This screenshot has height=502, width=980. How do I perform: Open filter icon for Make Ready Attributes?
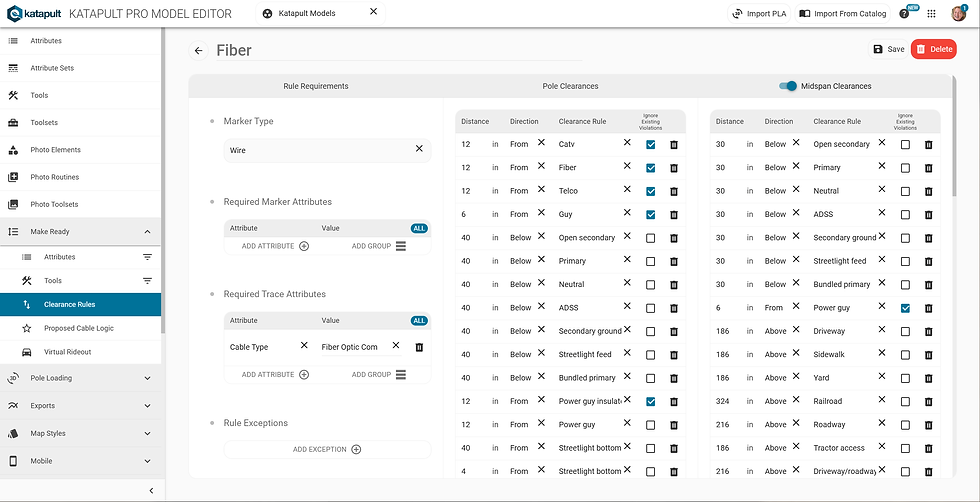click(148, 257)
